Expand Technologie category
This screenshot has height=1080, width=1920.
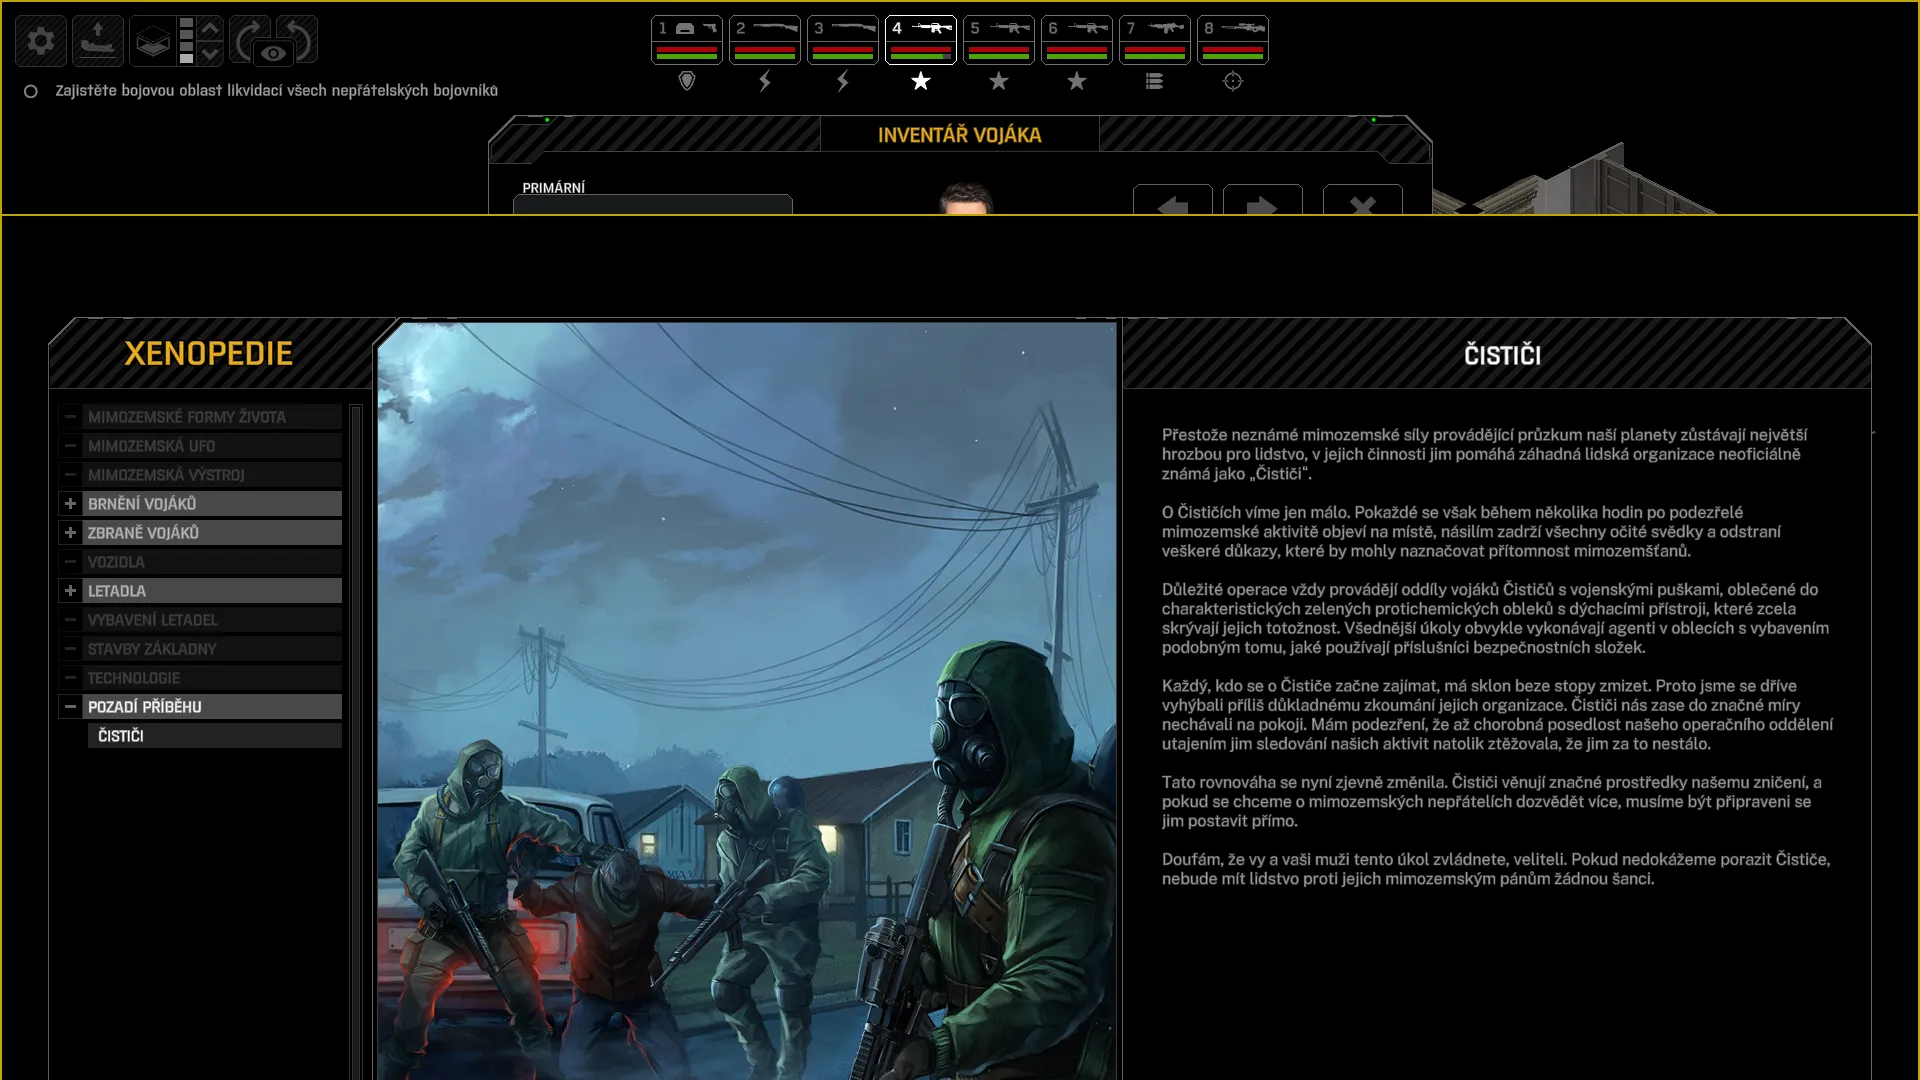click(x=70, y=678)
